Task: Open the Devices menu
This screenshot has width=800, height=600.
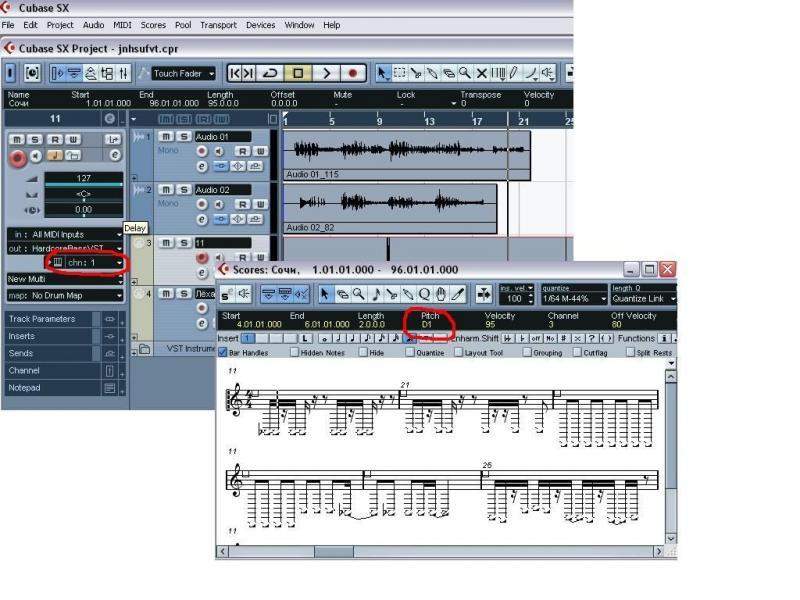Action: pos(260,25)
